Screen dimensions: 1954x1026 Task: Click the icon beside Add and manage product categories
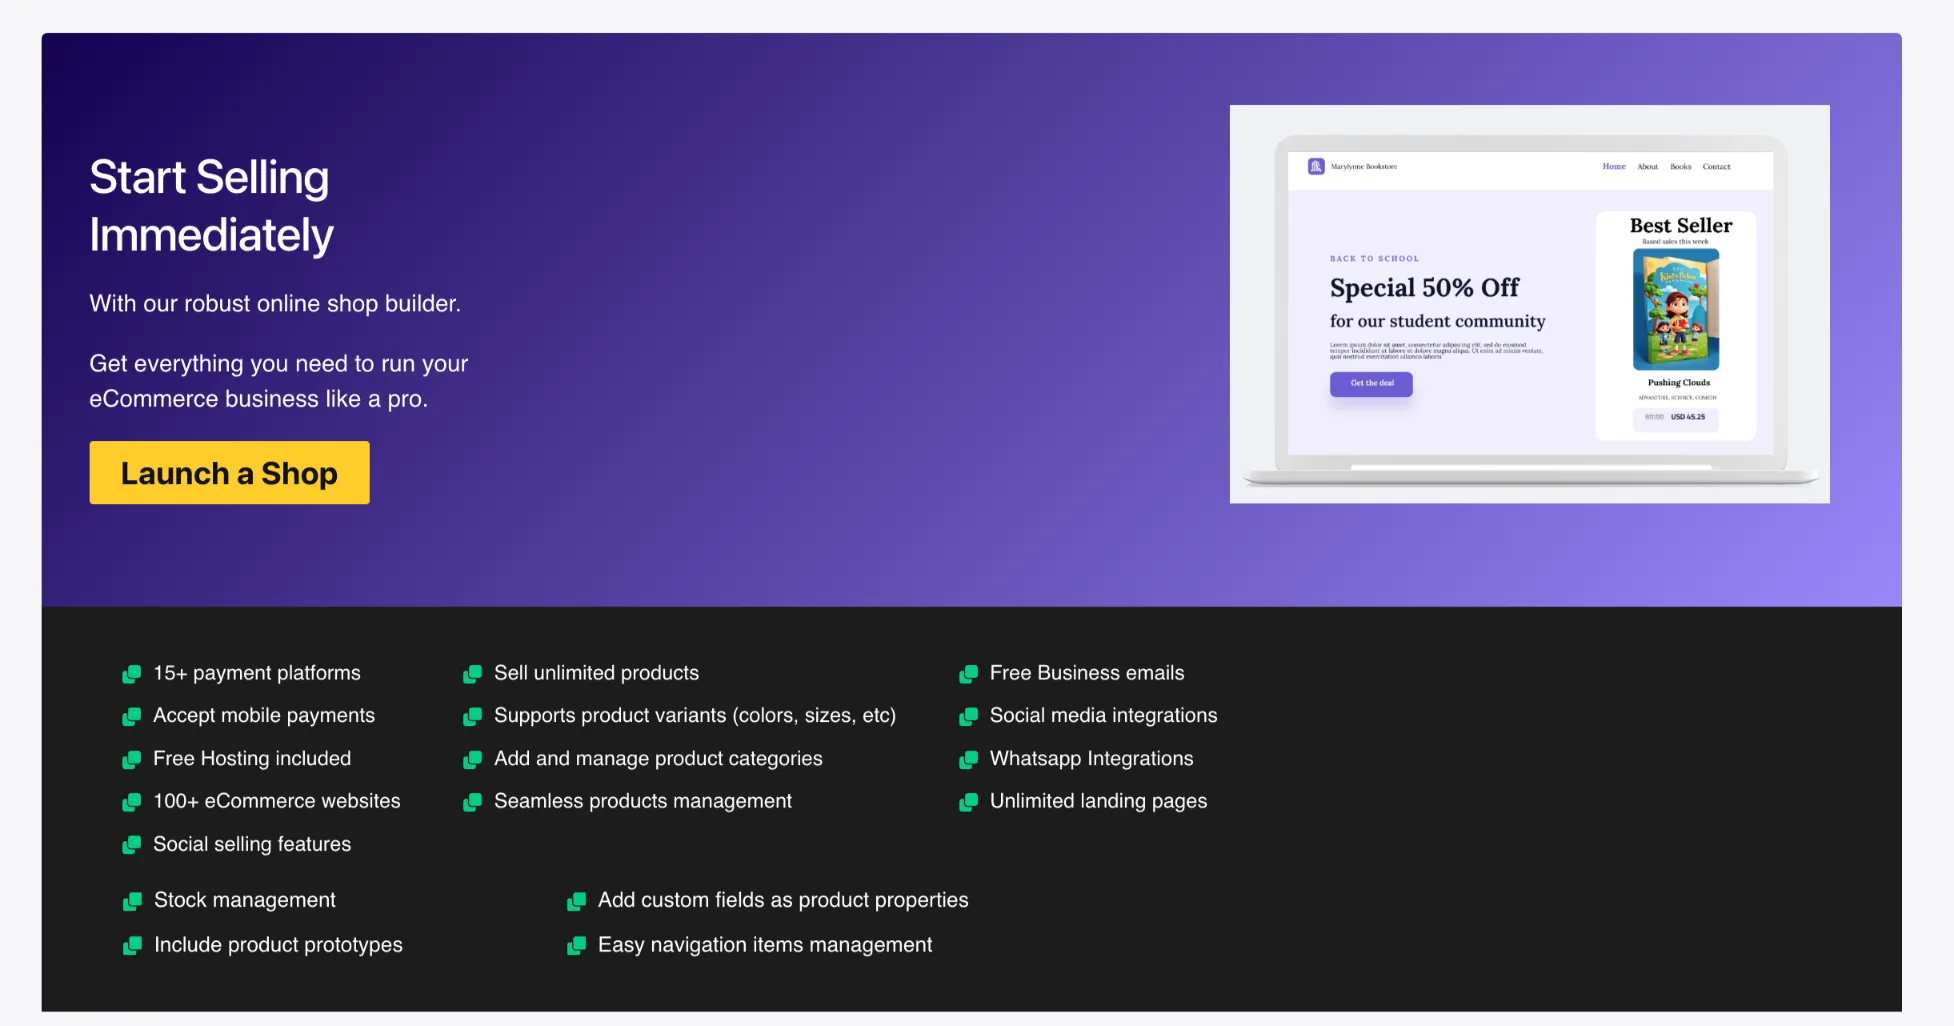click(472, 760)
